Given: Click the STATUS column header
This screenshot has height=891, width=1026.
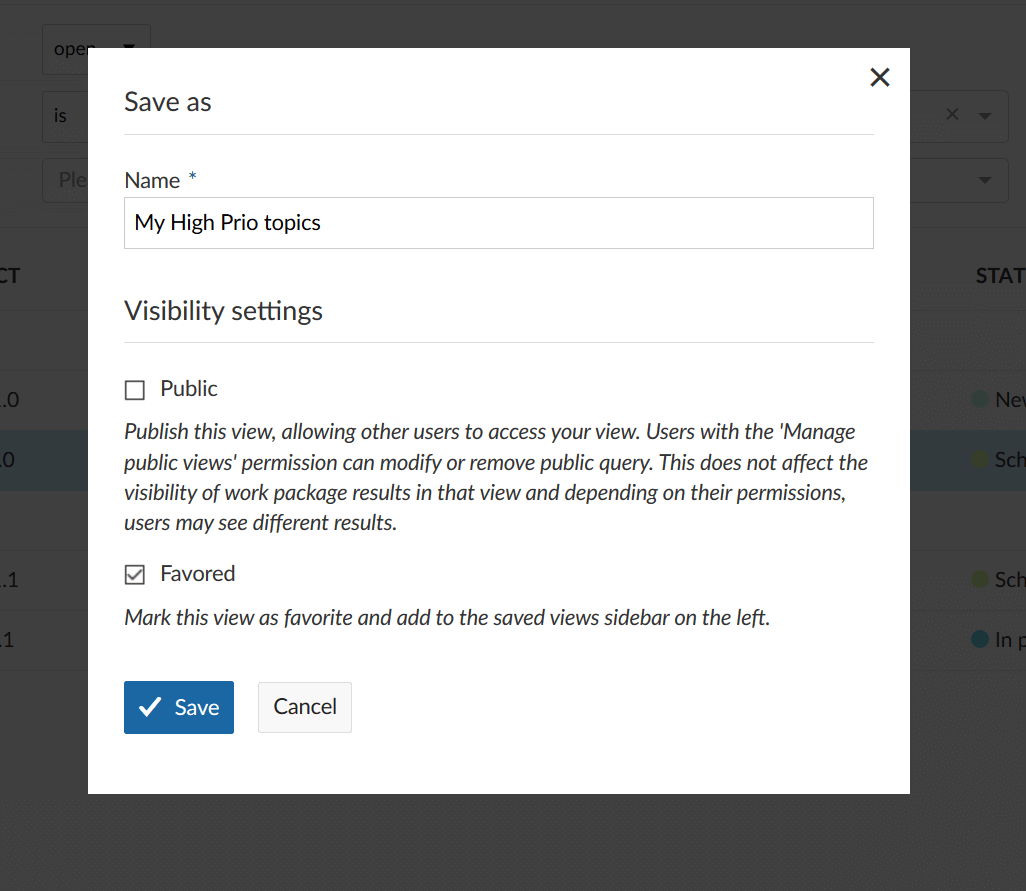Looking at the screenshot, I should [x=999, y=275].
